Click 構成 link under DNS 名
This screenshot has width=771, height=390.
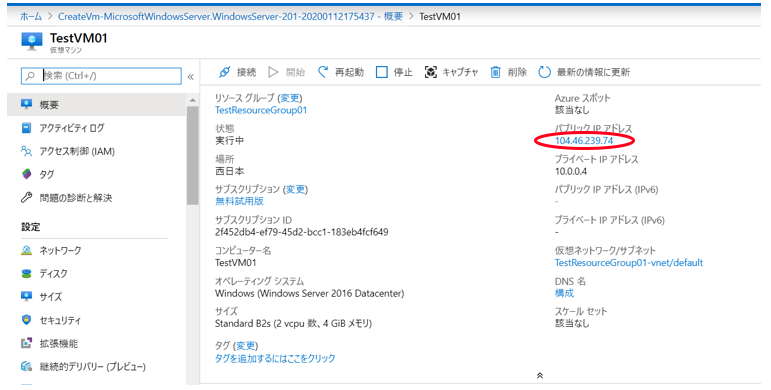(x=564, y=293)
